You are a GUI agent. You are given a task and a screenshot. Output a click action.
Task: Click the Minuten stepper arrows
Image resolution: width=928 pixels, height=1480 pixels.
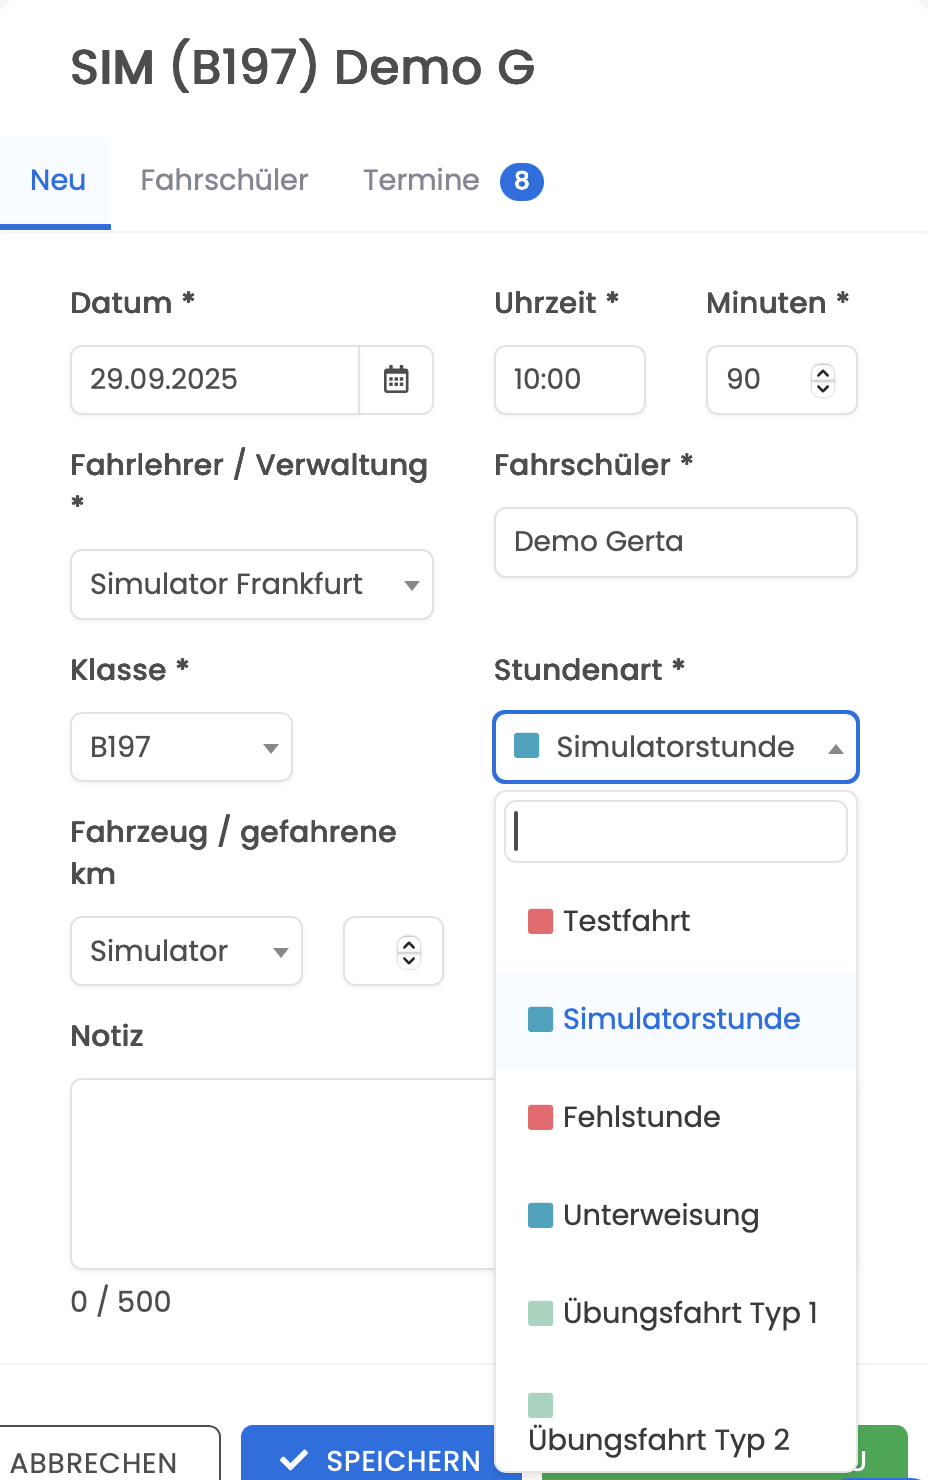(x=823, y=380)
